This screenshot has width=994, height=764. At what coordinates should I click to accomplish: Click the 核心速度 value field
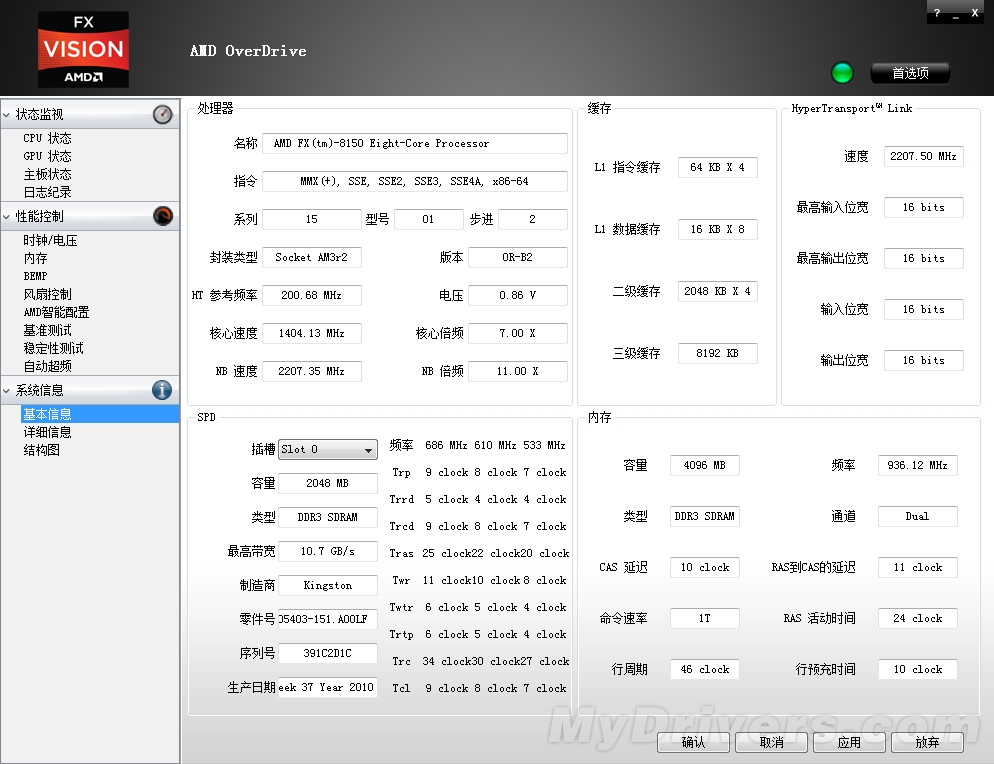[x=311, y=333]
